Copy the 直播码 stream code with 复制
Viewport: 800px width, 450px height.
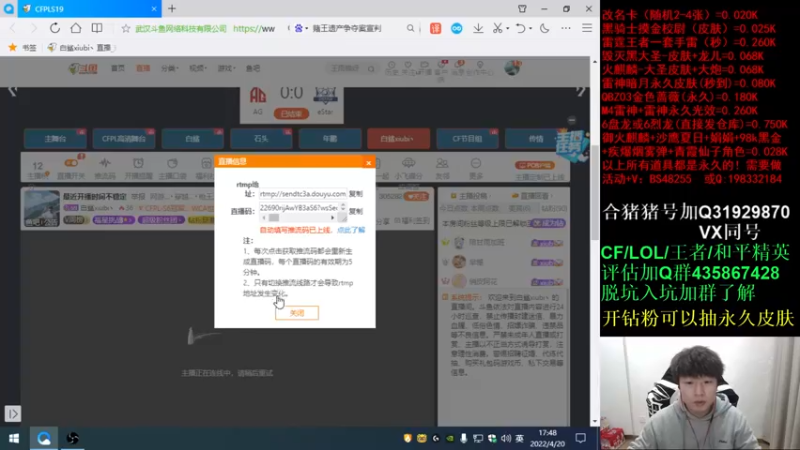[x=356, y=211]
